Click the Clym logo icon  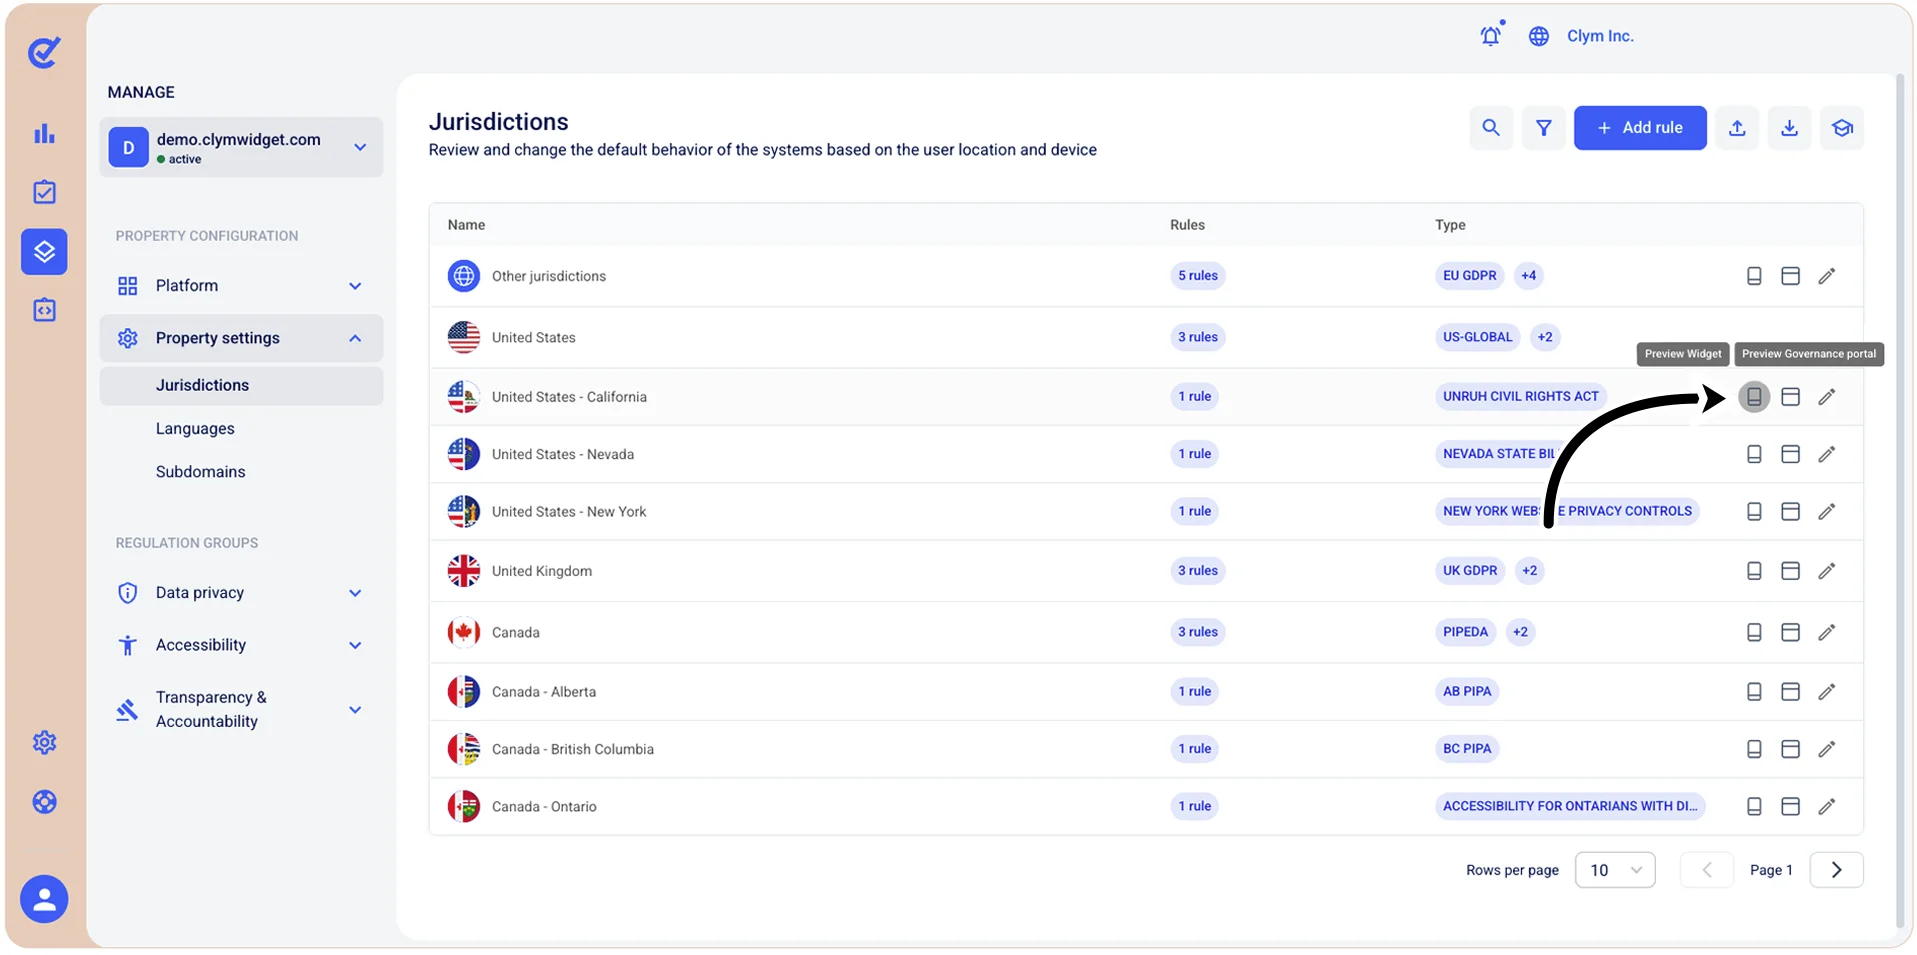click(x=44, y=52)
